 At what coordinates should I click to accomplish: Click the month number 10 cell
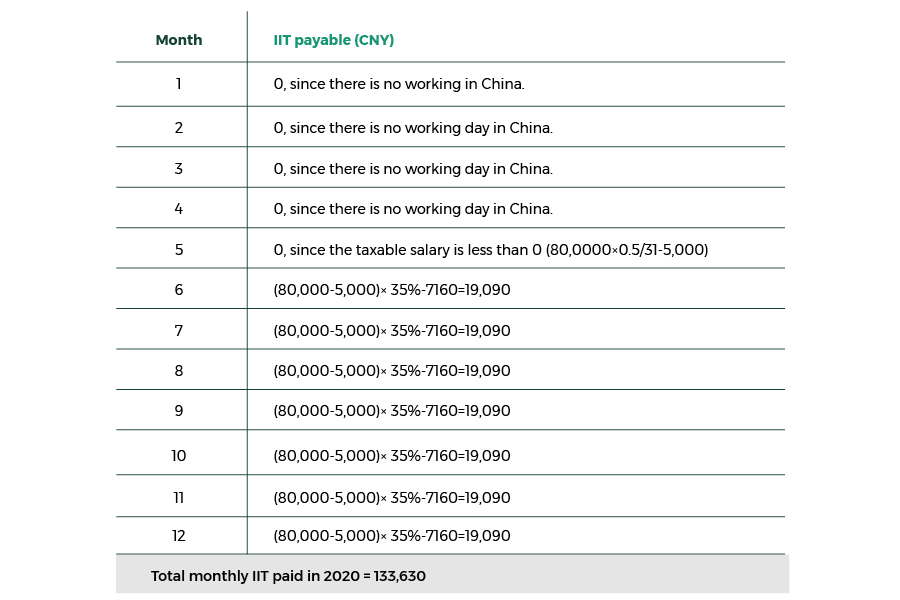tap(179, 456)
